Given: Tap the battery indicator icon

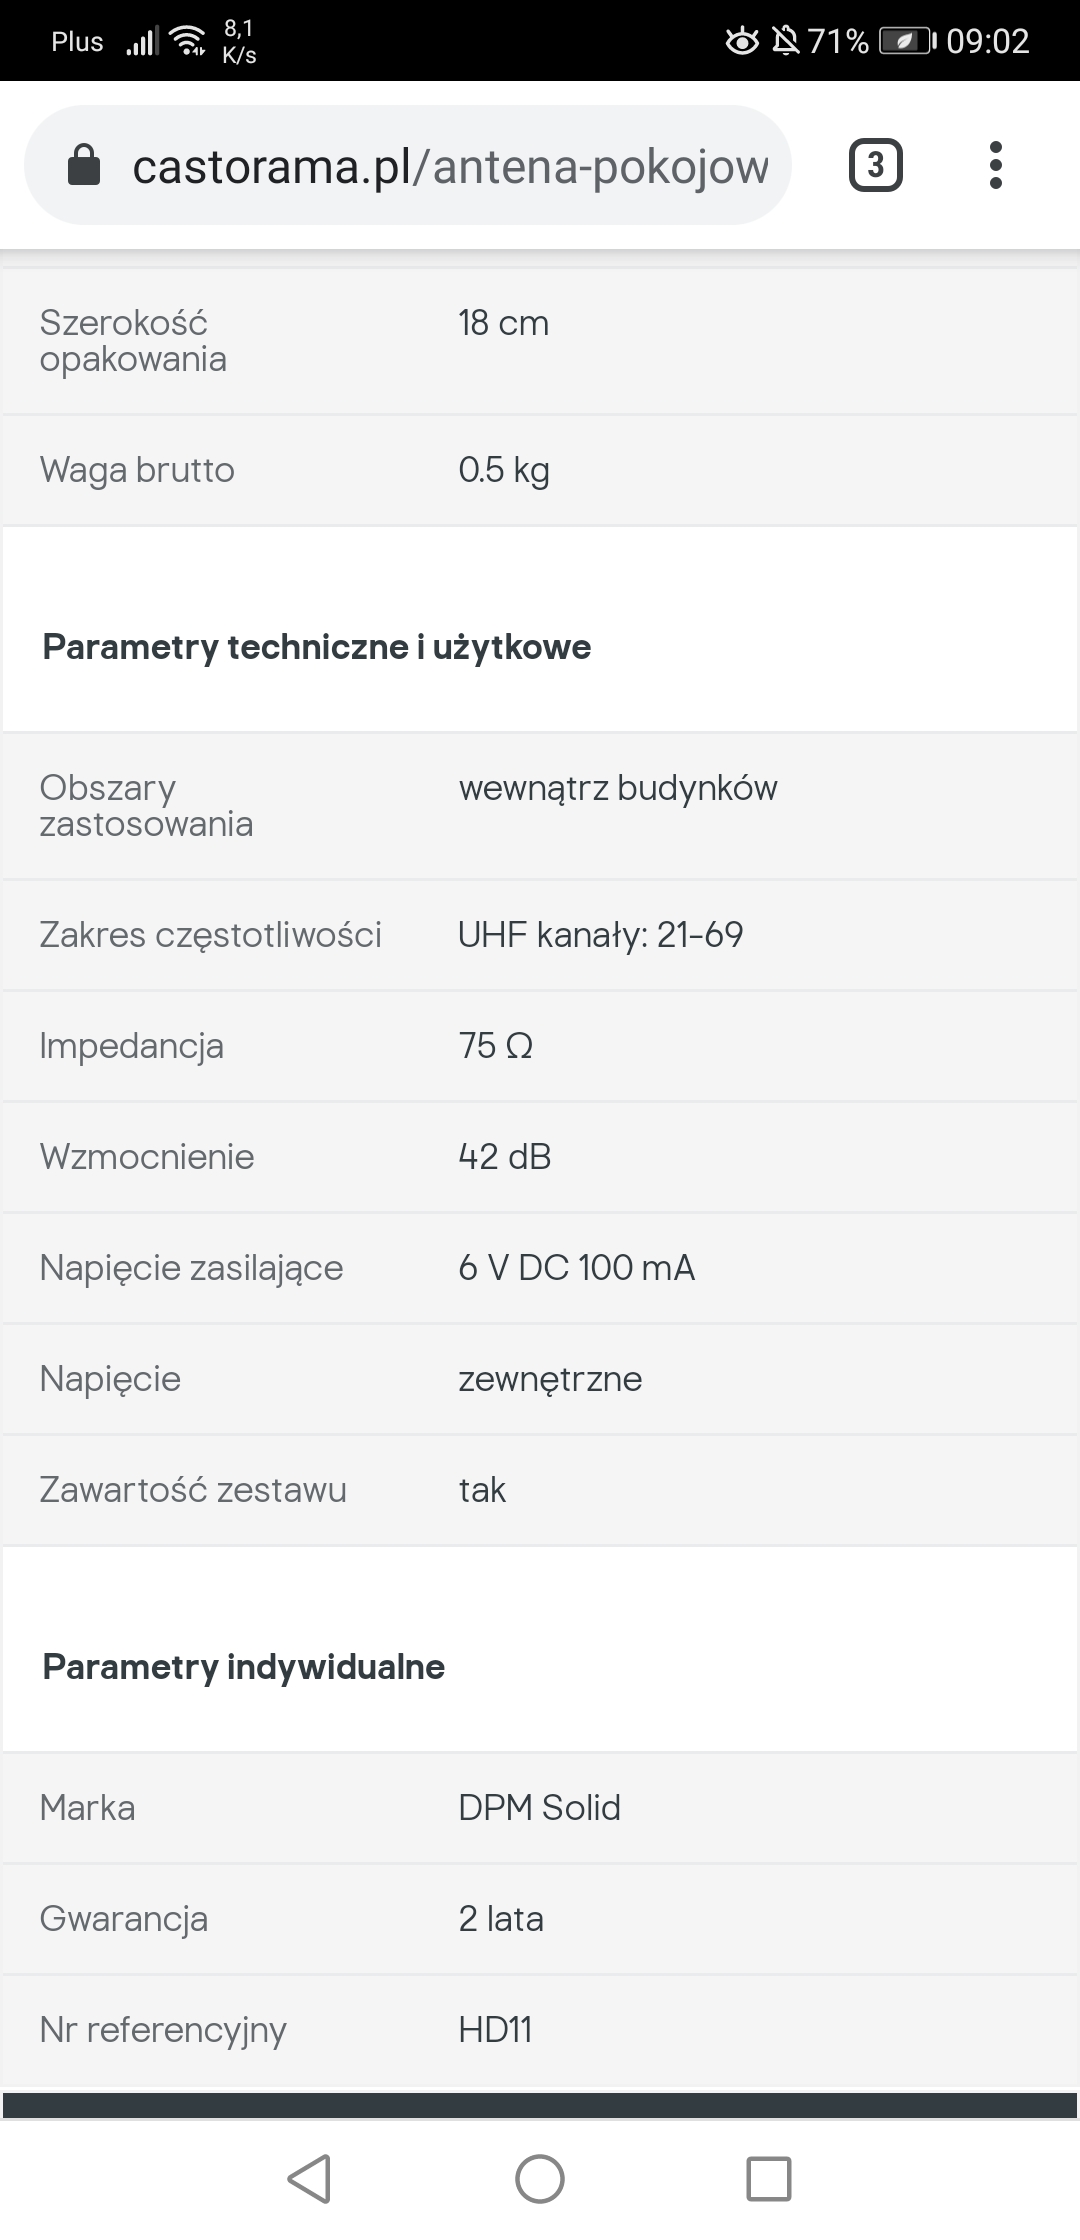Looking at the screenshot, I should coord(906,41).
